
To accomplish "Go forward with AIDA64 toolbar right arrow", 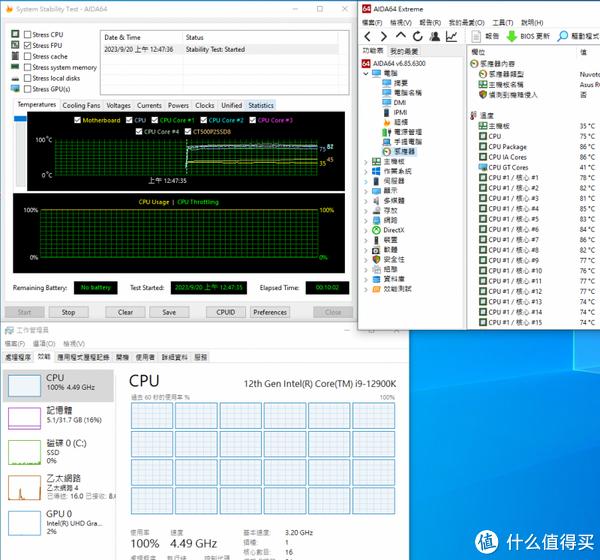I will (384, 36).
